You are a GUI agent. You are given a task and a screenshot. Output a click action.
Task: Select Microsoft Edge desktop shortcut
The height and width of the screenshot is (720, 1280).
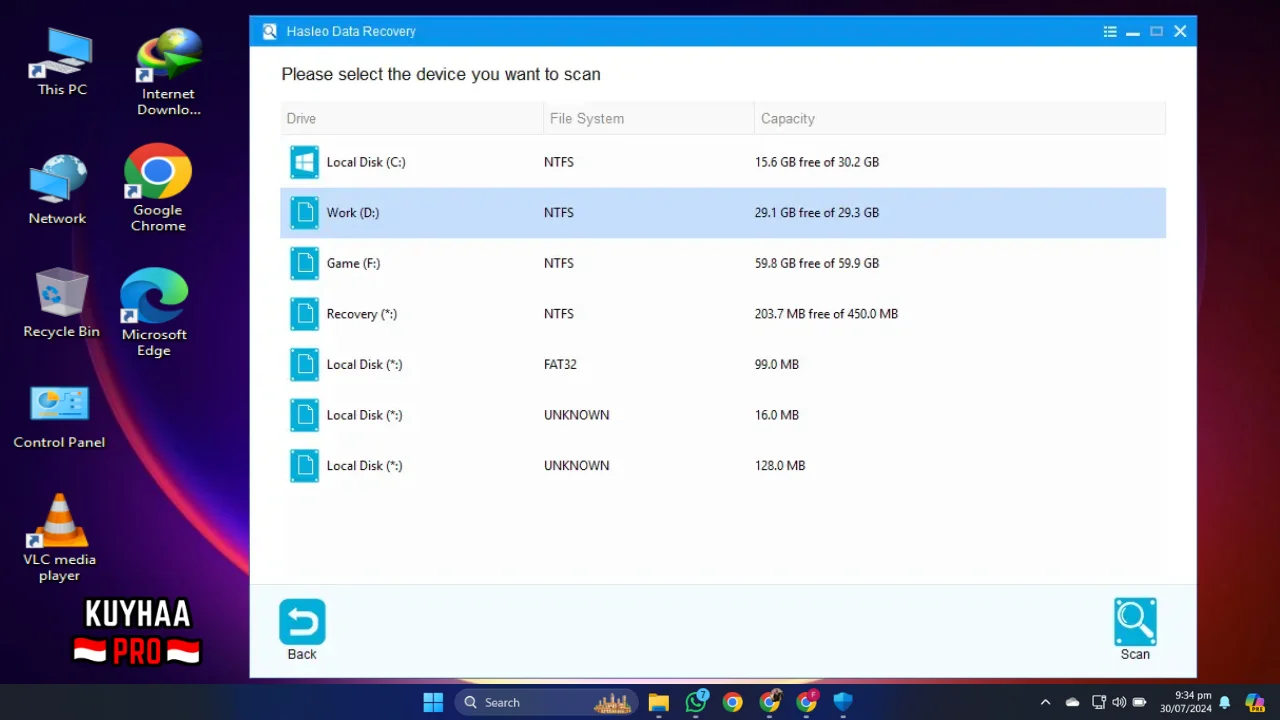(154, 312)
